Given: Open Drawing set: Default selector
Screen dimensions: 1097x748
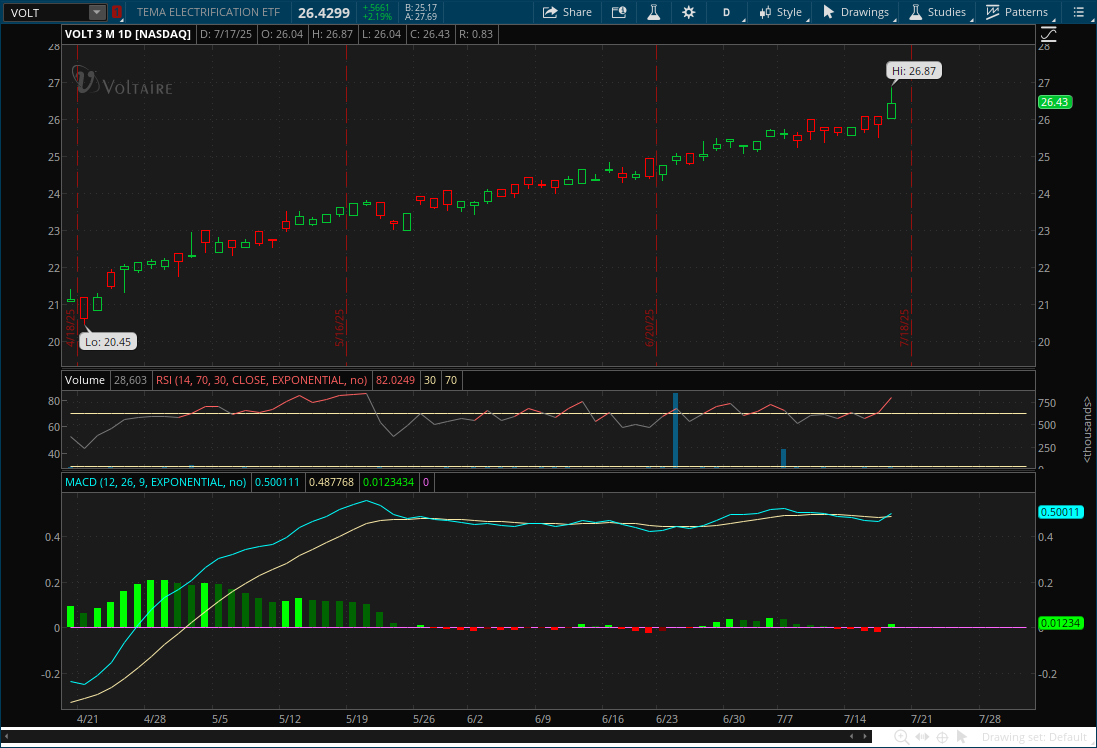Looking at the screenshot, I should click(x=1034, y=737).
